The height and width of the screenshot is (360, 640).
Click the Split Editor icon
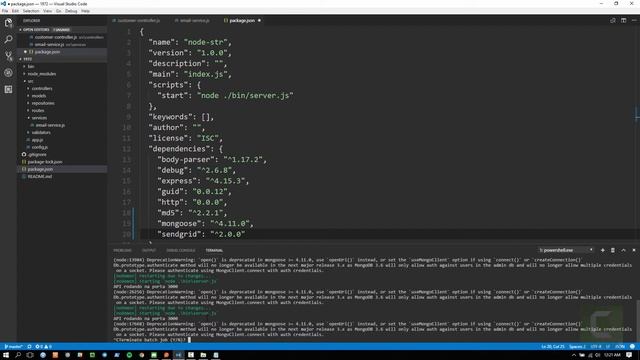tap(623, 20)
